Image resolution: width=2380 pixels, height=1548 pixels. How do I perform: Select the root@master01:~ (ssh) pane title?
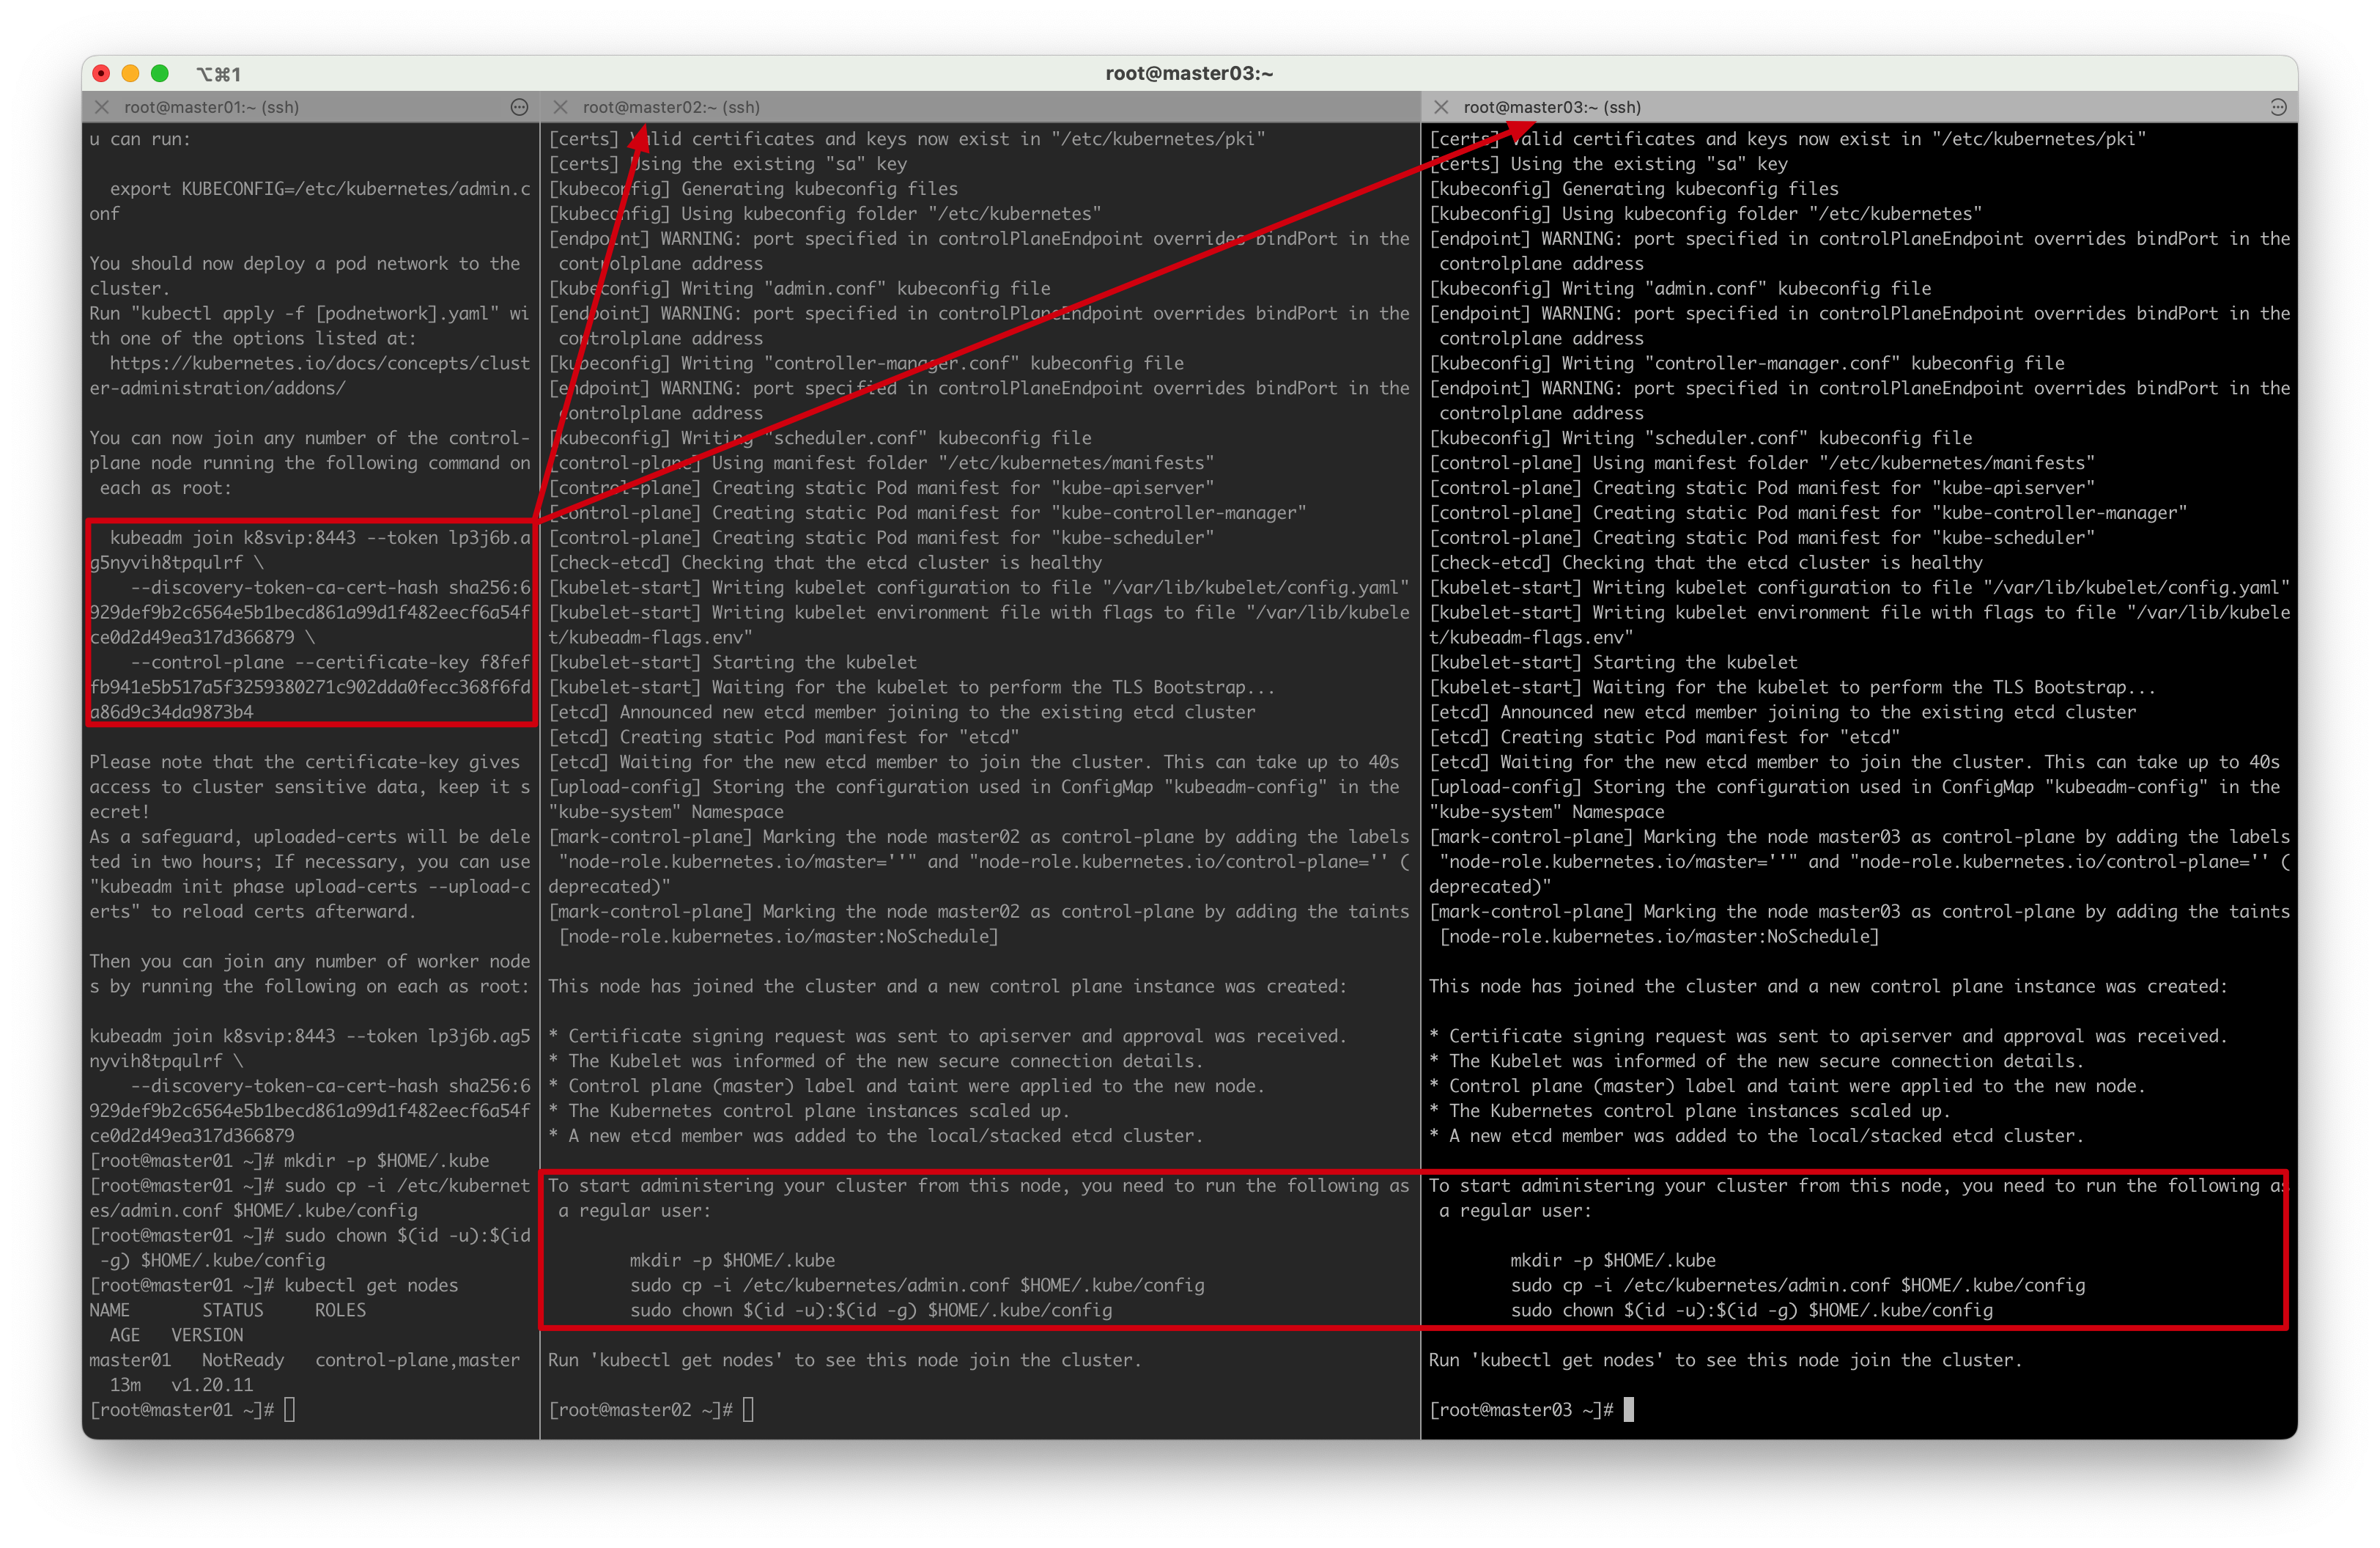pyautogui.click(x=211, y=107)
